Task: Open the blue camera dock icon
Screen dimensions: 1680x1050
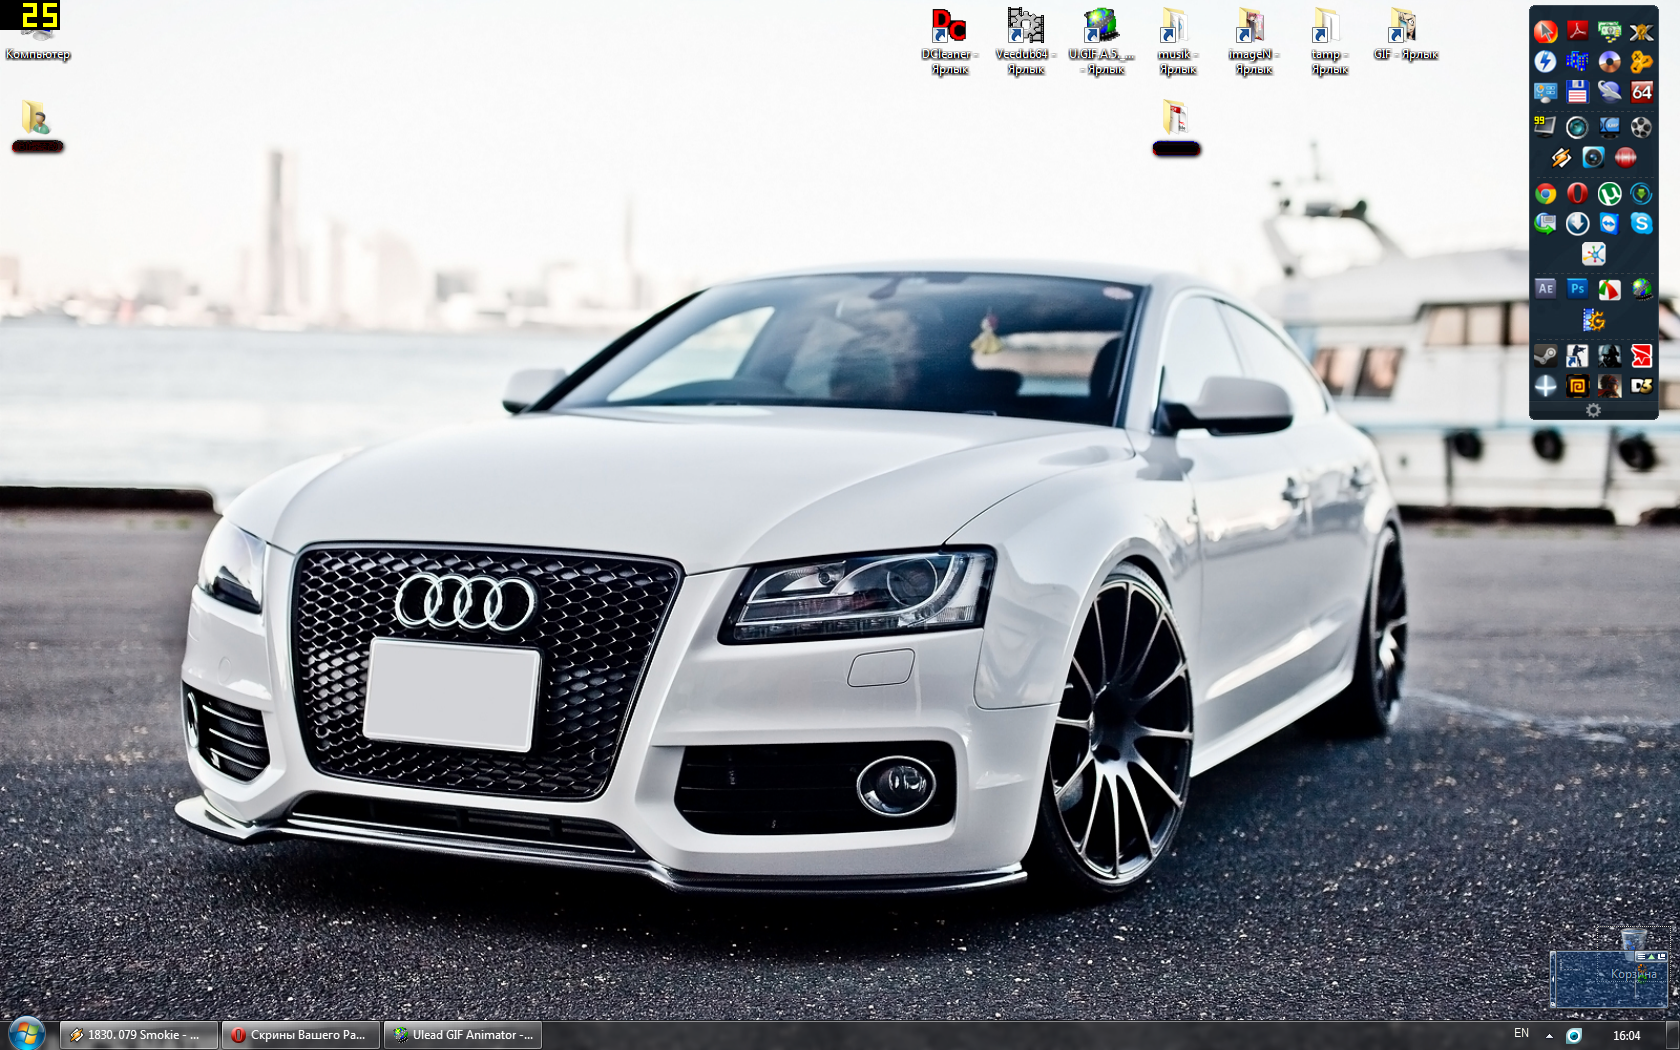Action: pos(1593,157)
